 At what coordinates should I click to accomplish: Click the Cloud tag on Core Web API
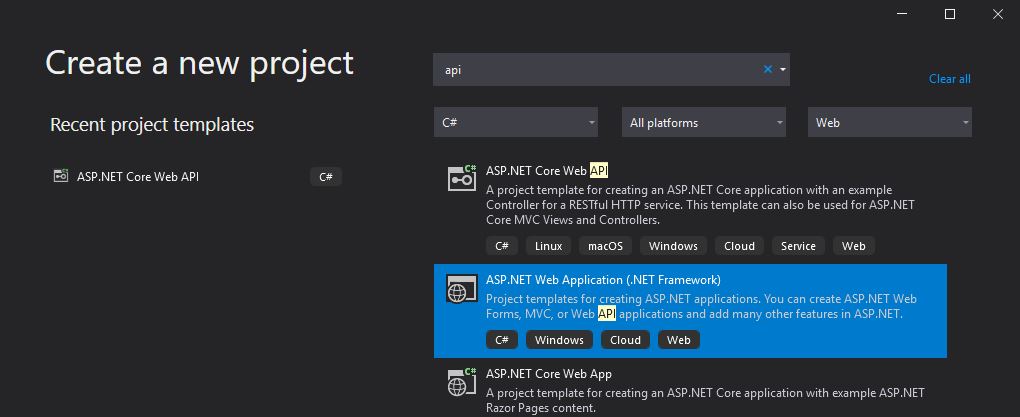(x=740, y=246)
